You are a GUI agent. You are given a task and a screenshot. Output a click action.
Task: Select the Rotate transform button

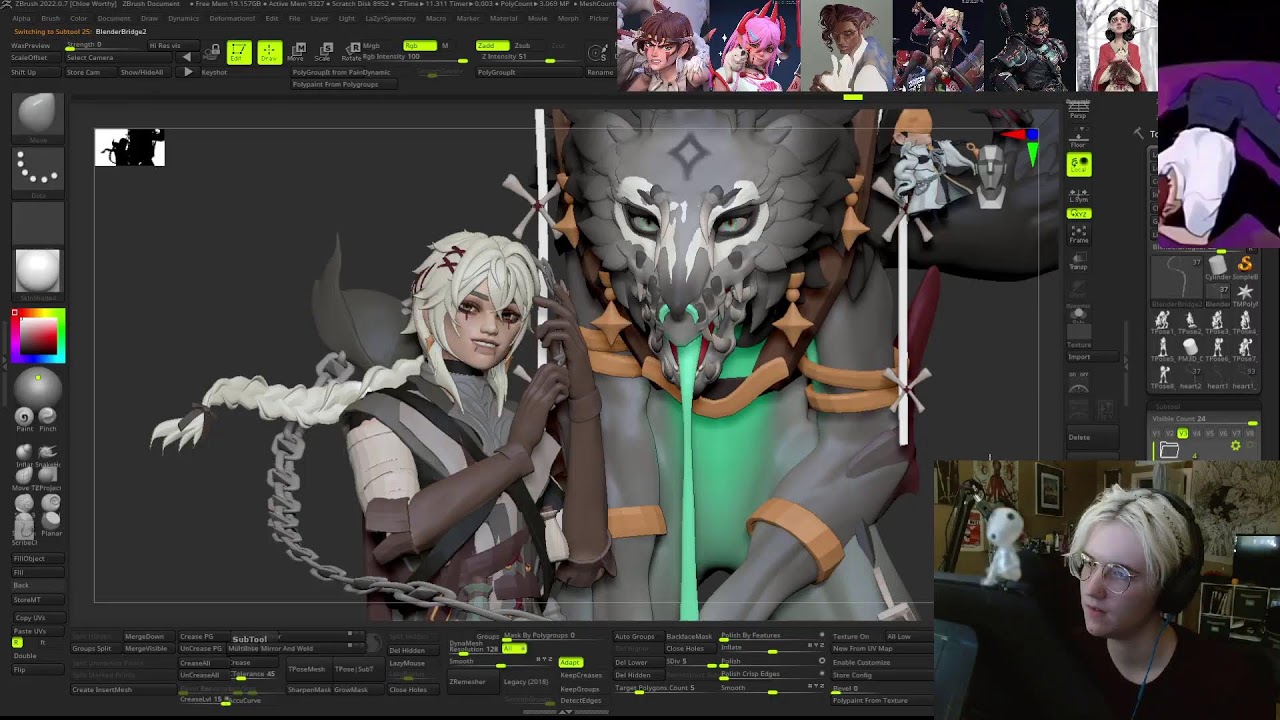[351, 53]
